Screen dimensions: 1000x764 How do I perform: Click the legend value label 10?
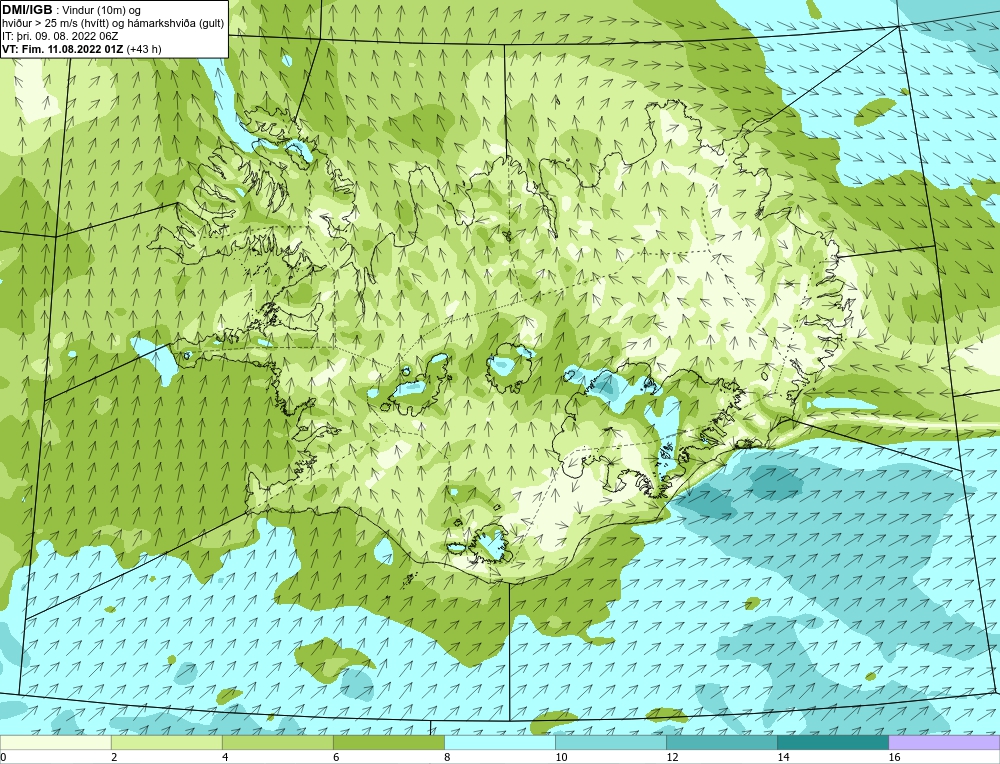pos(561,757)
